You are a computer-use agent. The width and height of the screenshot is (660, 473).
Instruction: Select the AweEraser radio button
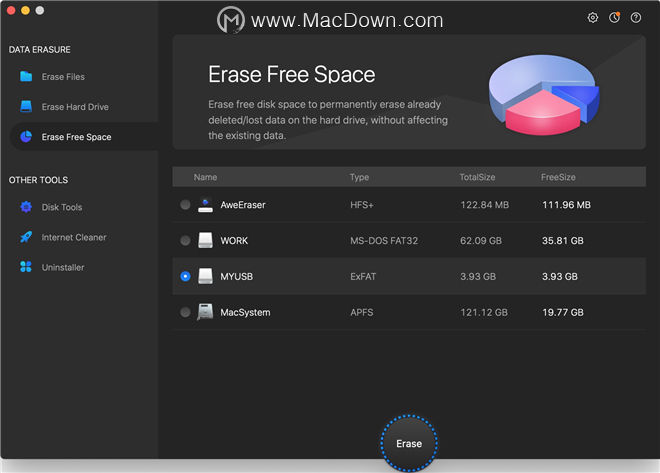[185, 205]
